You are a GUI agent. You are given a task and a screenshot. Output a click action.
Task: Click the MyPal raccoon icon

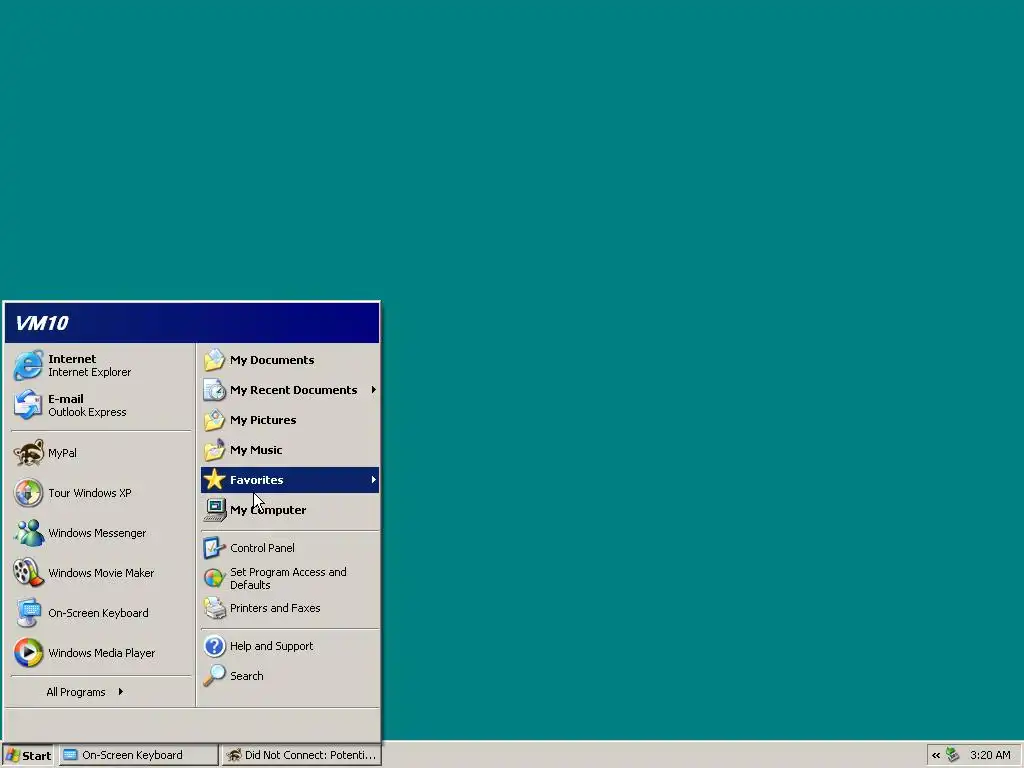28,453
